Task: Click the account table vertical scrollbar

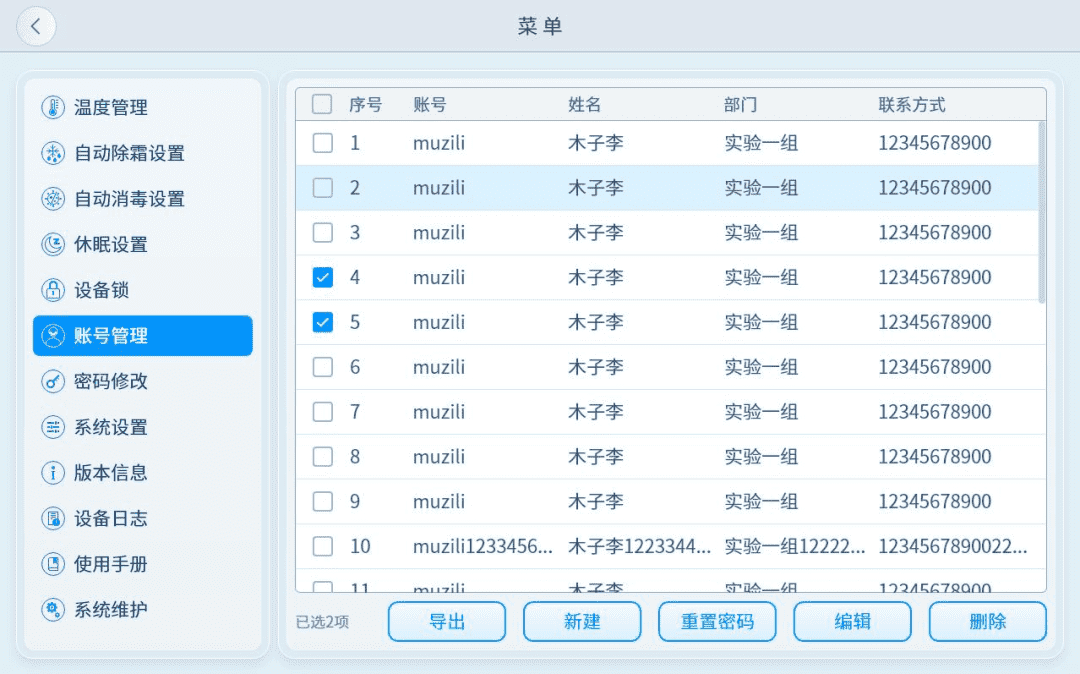Action: [x=1041, y=212]
